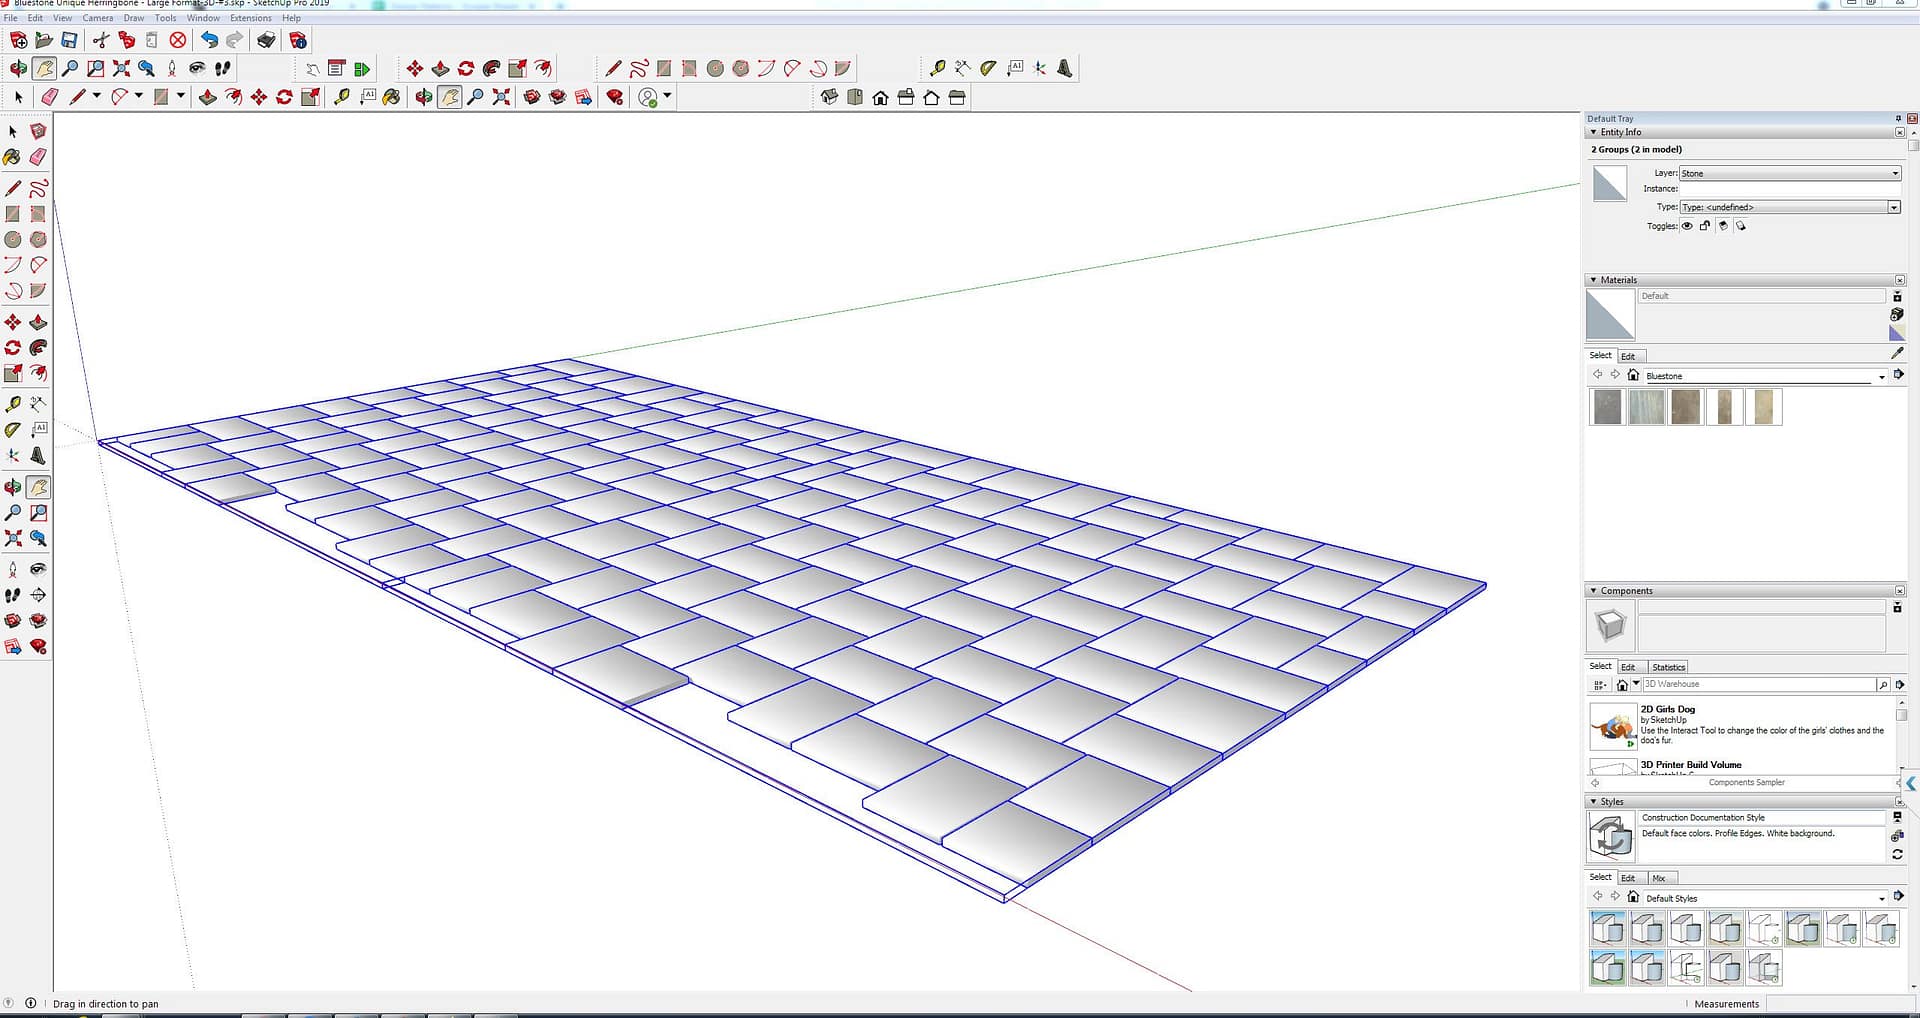The image size is (1920, 1018).
Task: Open the Mix tab in Styles
Action: pos(1659,878)
